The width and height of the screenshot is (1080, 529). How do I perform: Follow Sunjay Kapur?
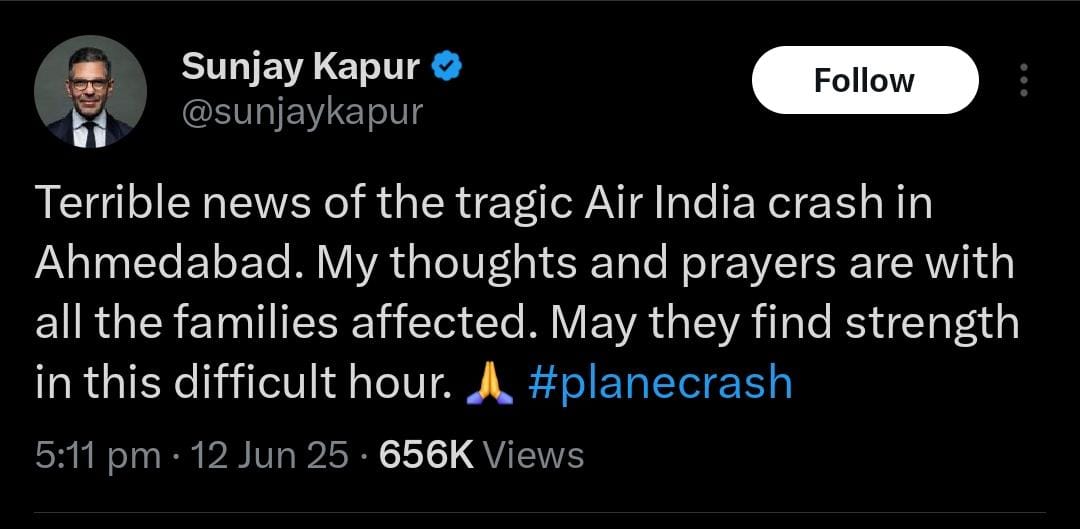pos(864,80)
